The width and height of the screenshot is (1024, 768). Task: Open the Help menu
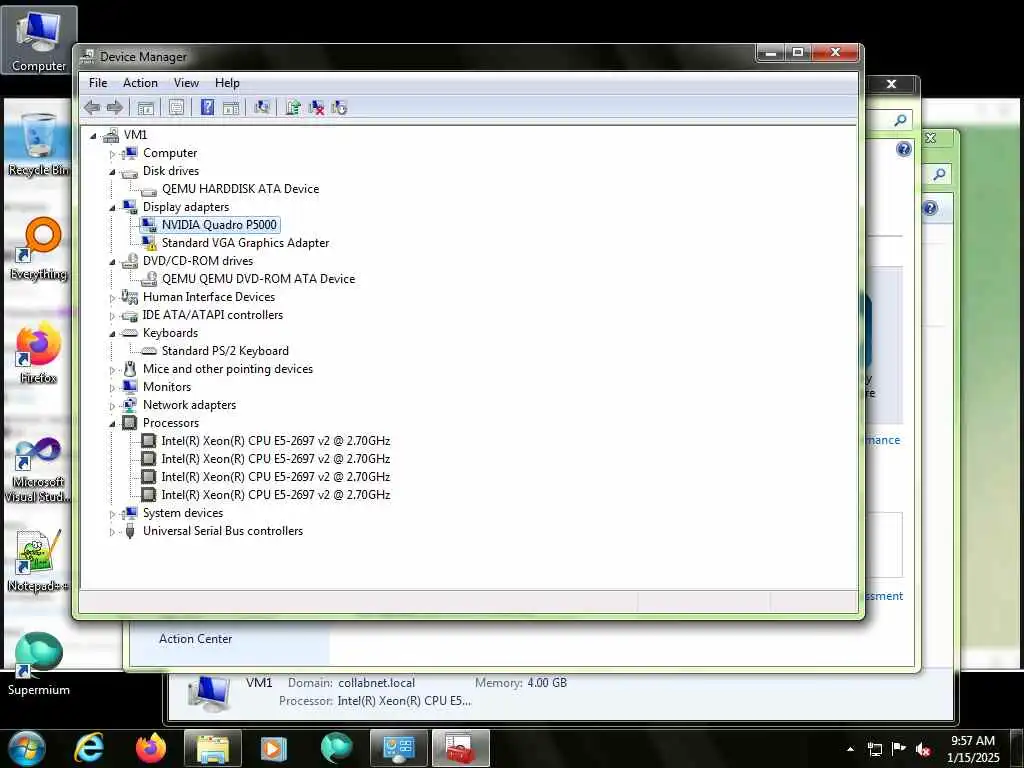tap(227, 83)
